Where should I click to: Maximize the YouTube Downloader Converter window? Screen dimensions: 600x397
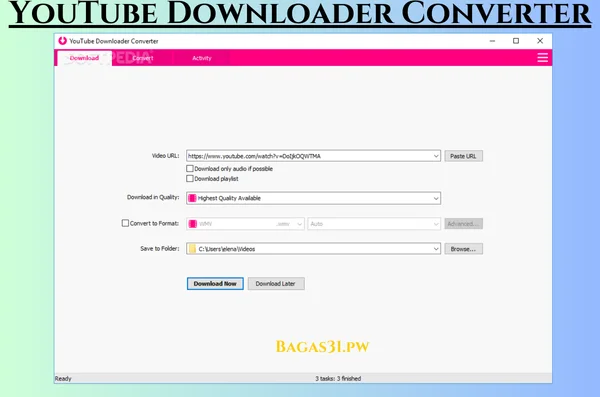(516, 41)
